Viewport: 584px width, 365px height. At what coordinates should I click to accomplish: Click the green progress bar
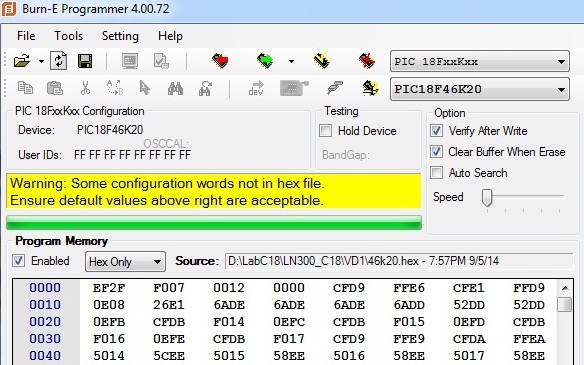(x=214, y=223)
